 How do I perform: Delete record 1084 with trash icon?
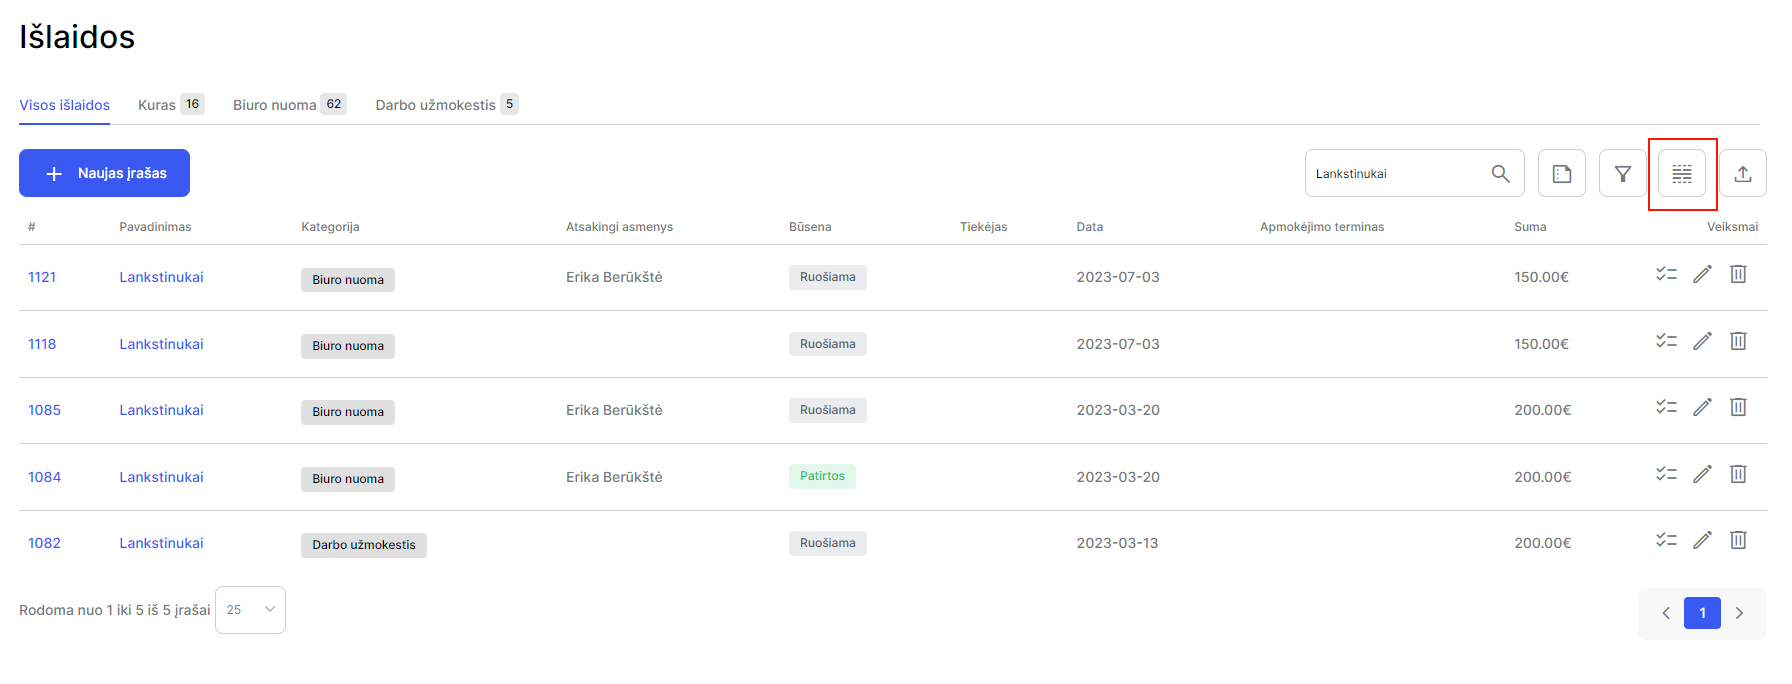click(x=1738, y=474)
